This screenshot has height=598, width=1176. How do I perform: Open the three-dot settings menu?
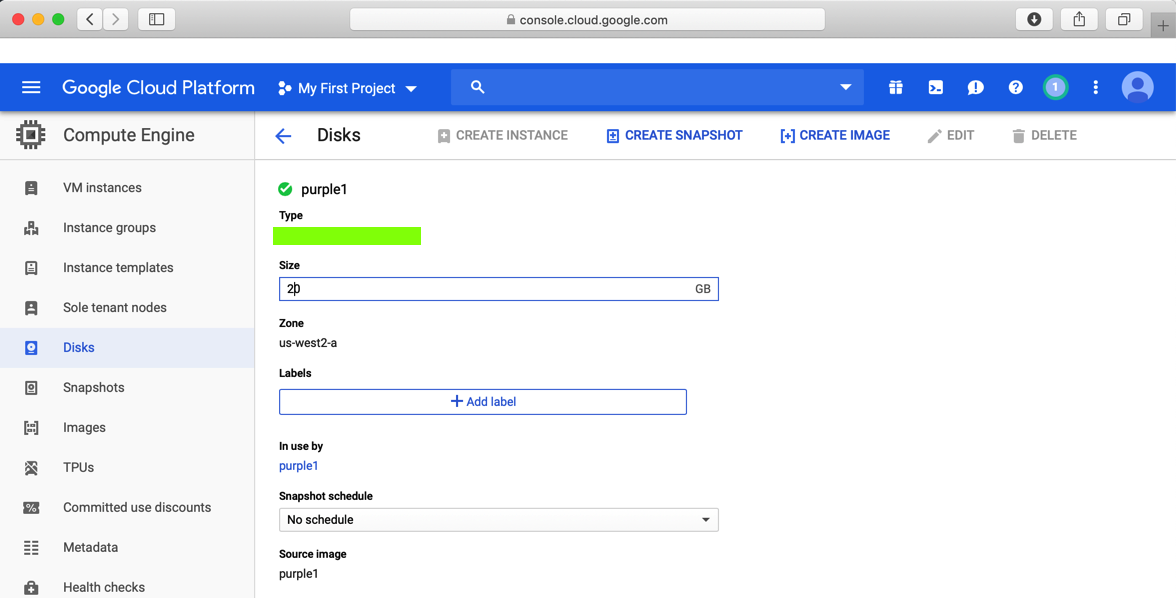(1095, 88)
